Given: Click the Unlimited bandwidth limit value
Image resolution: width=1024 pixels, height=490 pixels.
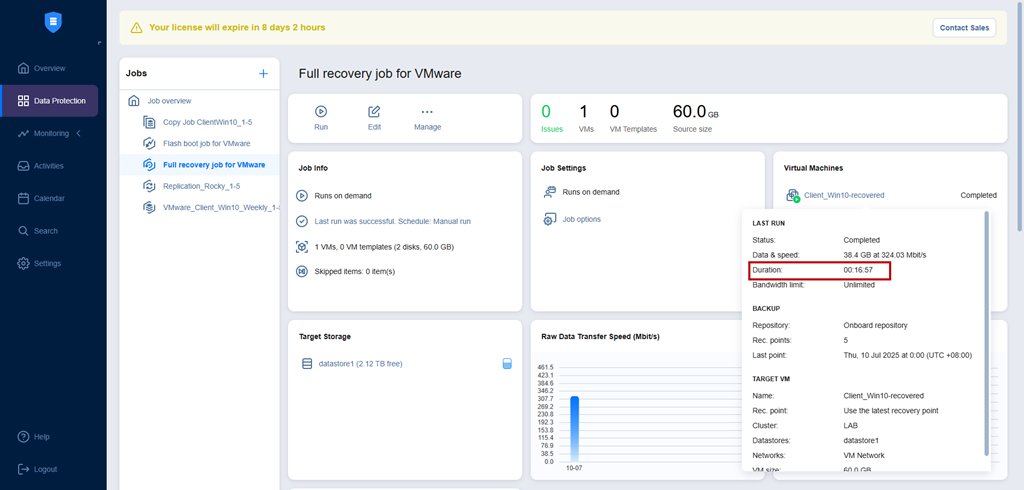Looking at the screenshot, I should tap(859, 285).
